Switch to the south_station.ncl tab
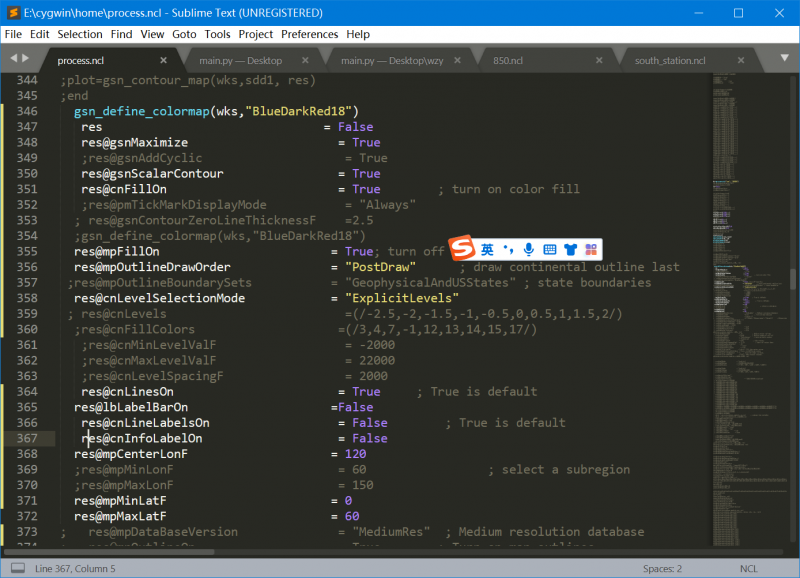Screen dimensions: 800x578 coord(670,60)
